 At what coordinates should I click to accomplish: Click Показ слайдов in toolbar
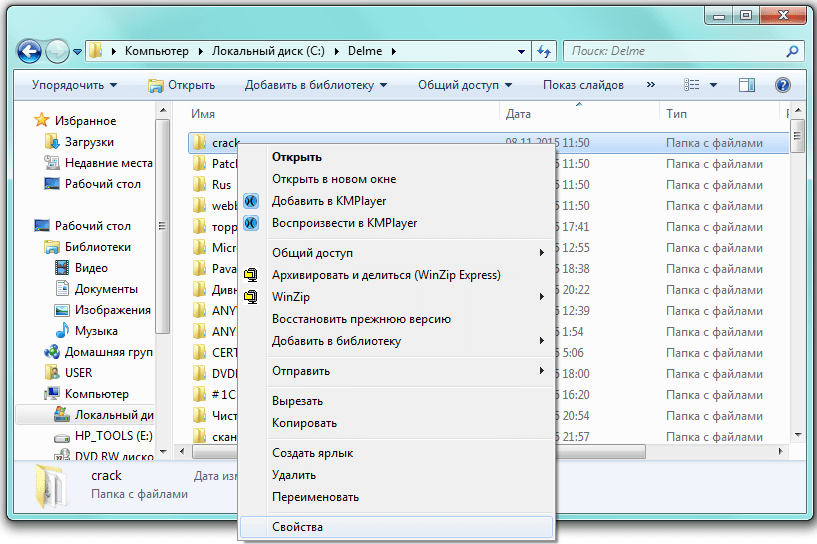[x=583, y=85]
